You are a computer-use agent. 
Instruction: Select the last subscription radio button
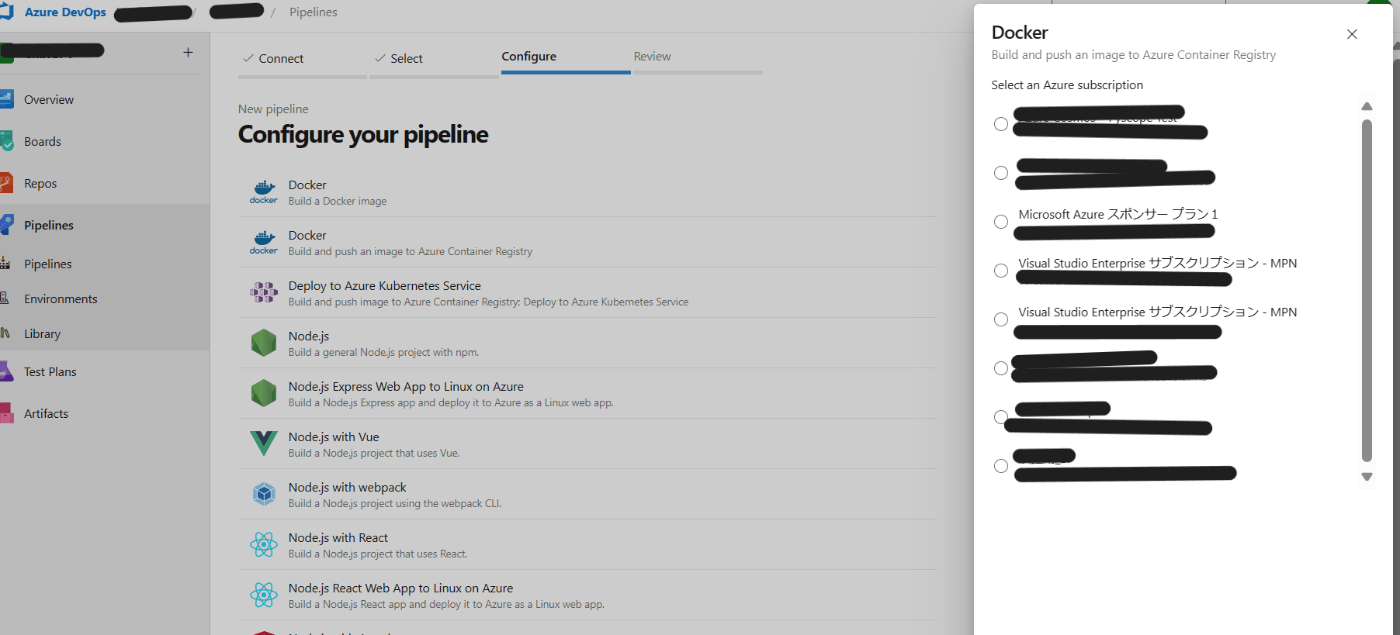[1001, 466]
